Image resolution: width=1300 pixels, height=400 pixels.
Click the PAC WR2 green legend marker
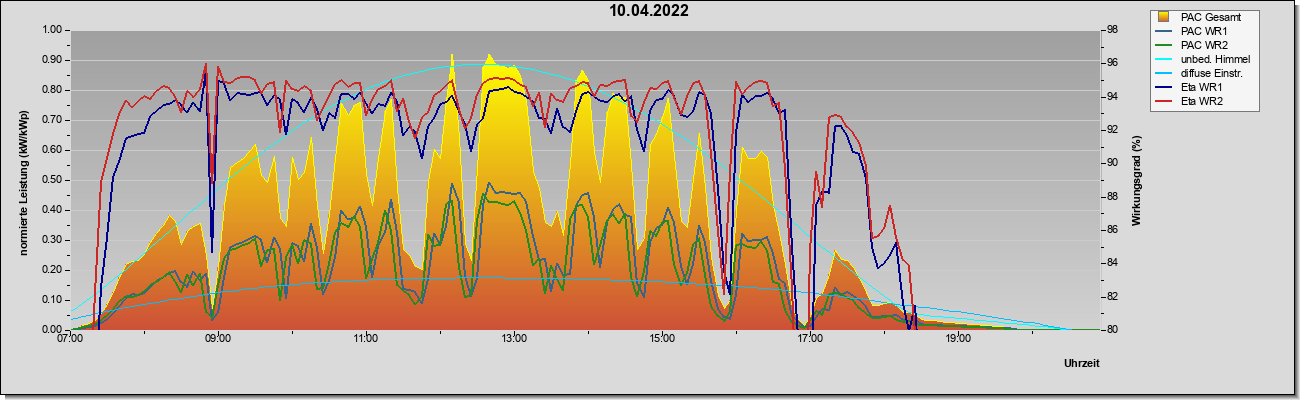point(1164,45)
